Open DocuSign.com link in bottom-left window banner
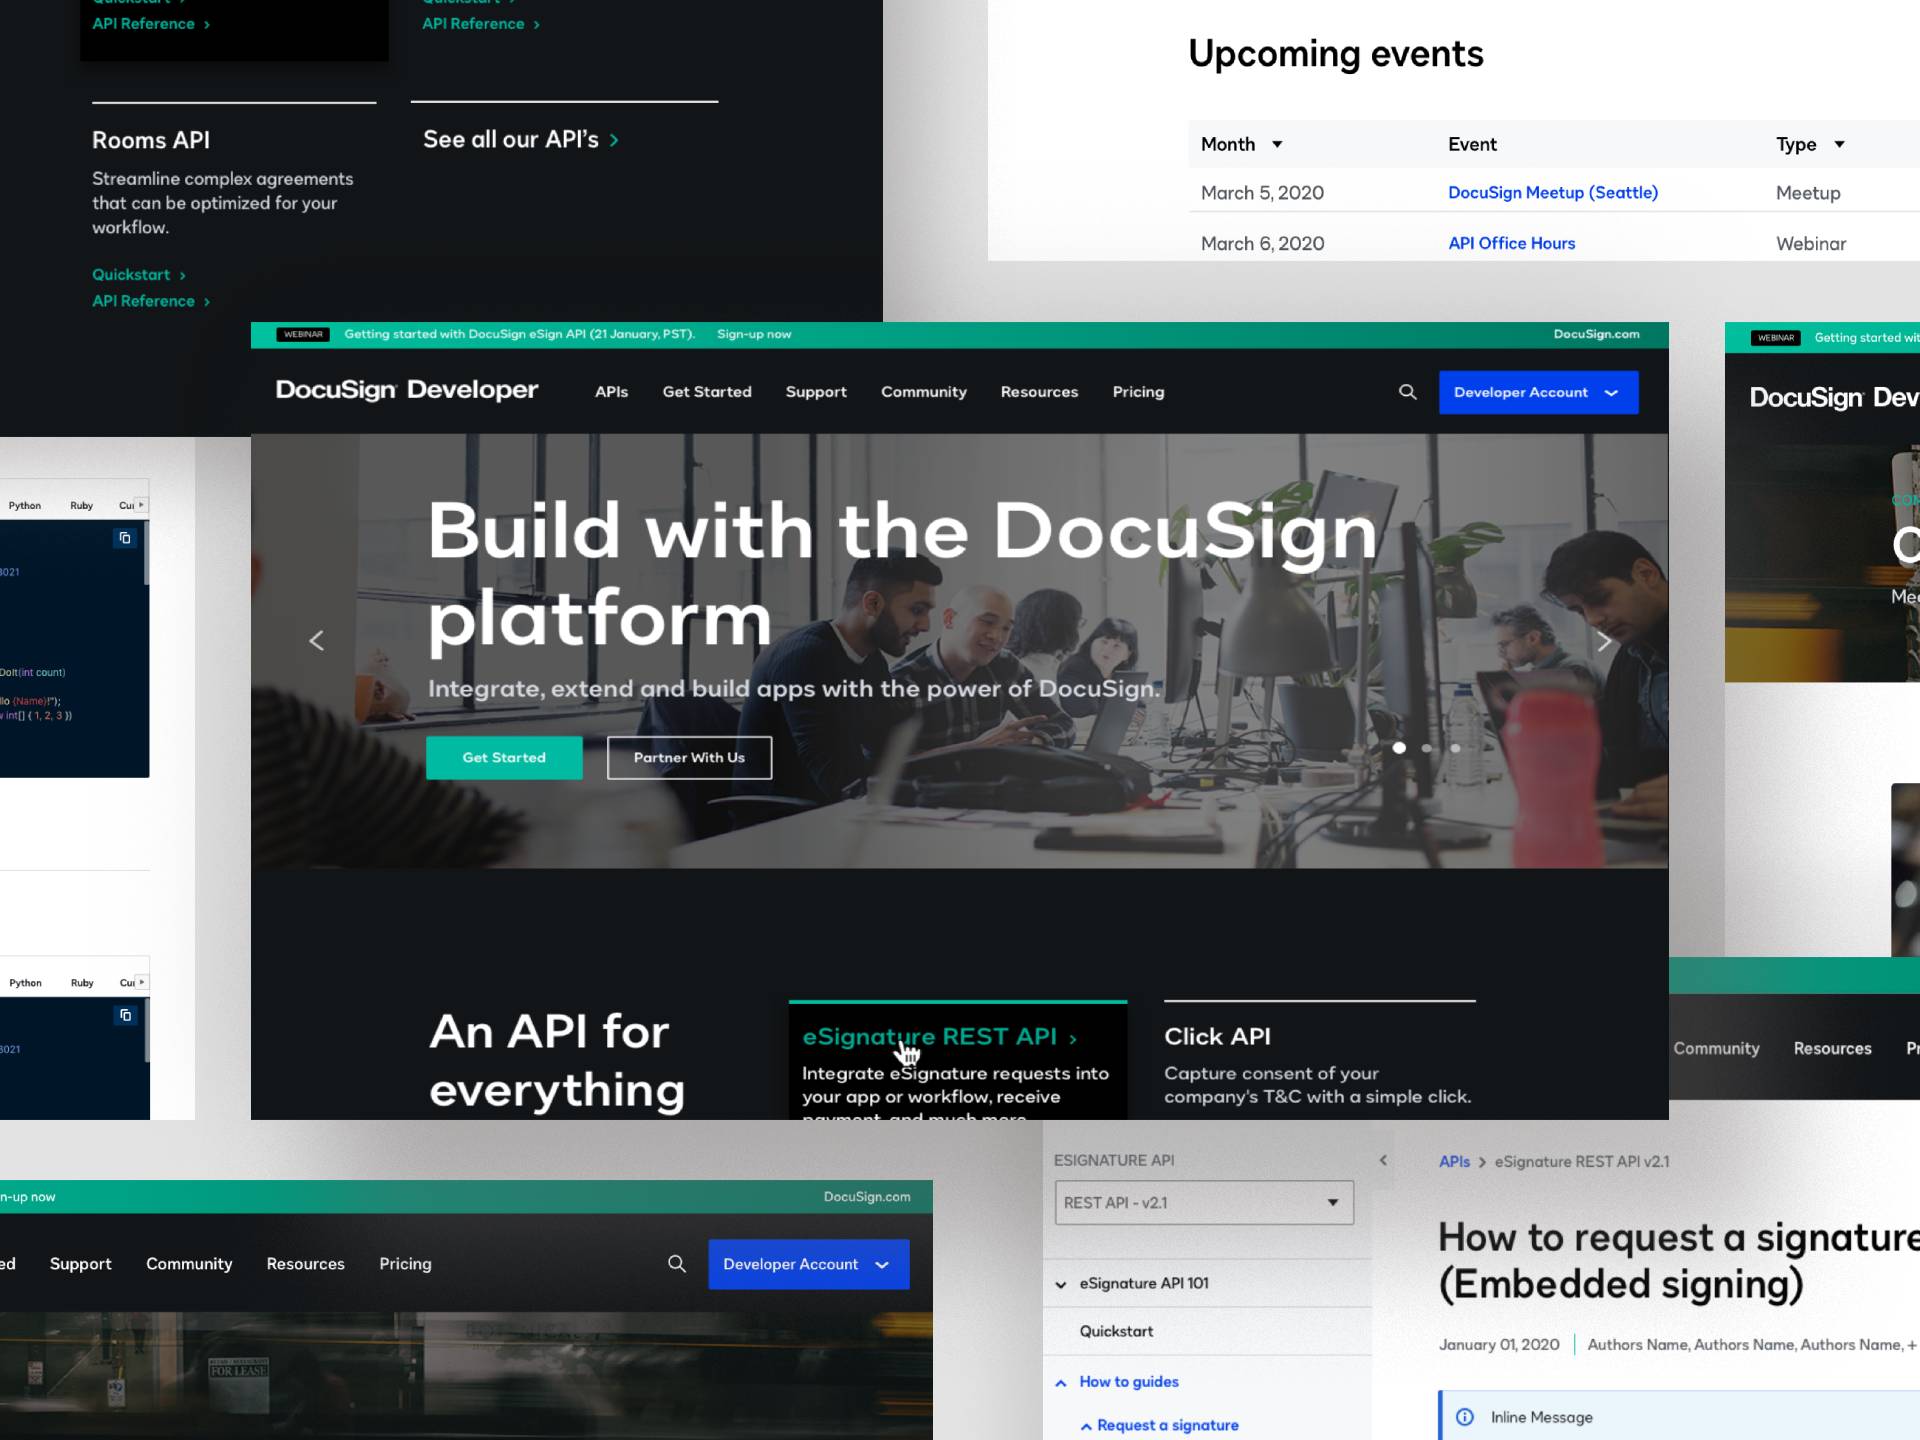Image resolution: width=1920 pixels, height=1440 pixels. 867,1197
